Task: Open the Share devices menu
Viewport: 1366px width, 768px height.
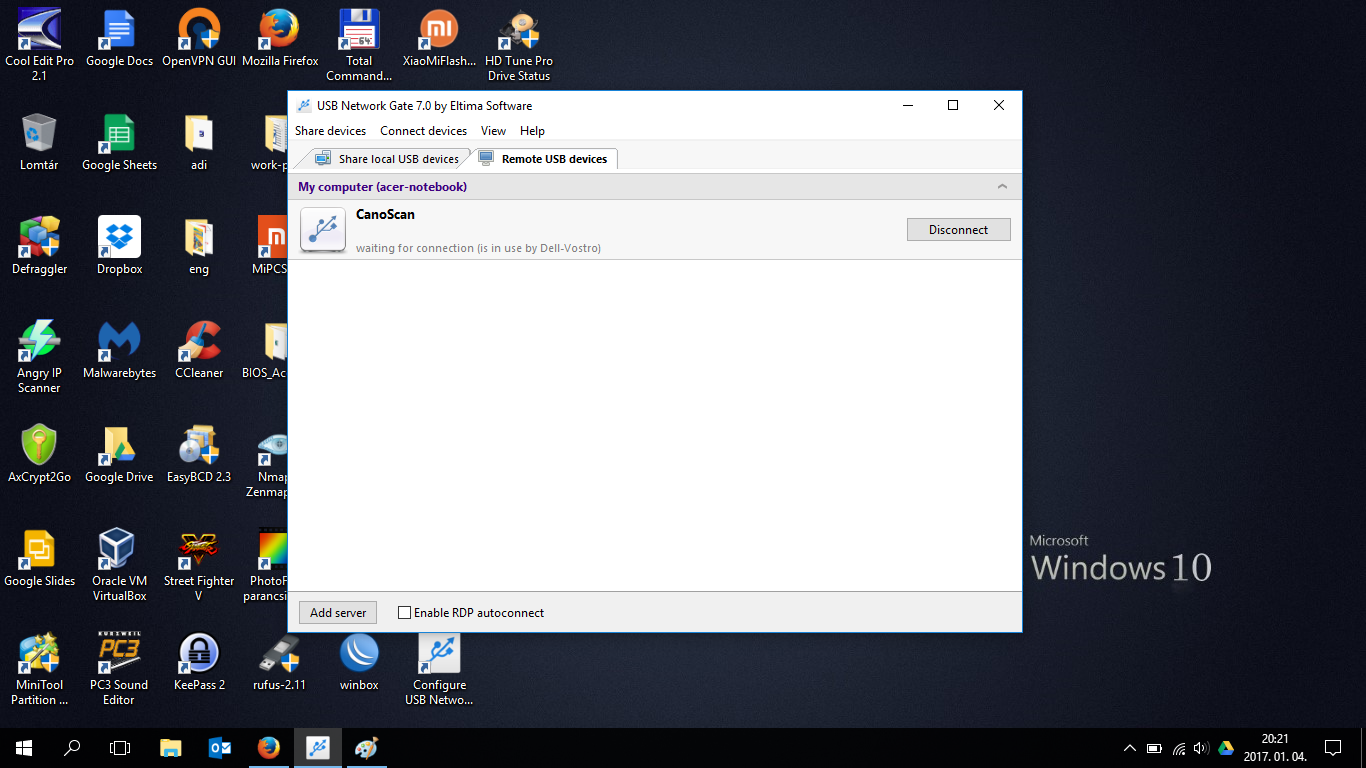Action: [x=330, y=131]
